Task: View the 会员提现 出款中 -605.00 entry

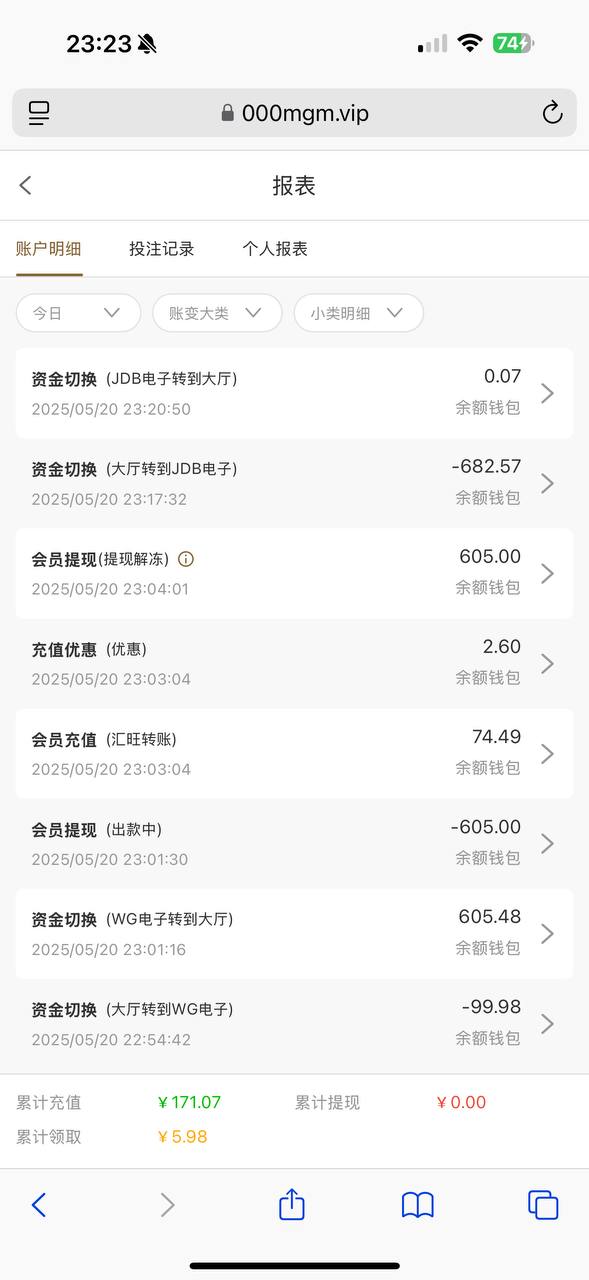Action: coord(294,843)
